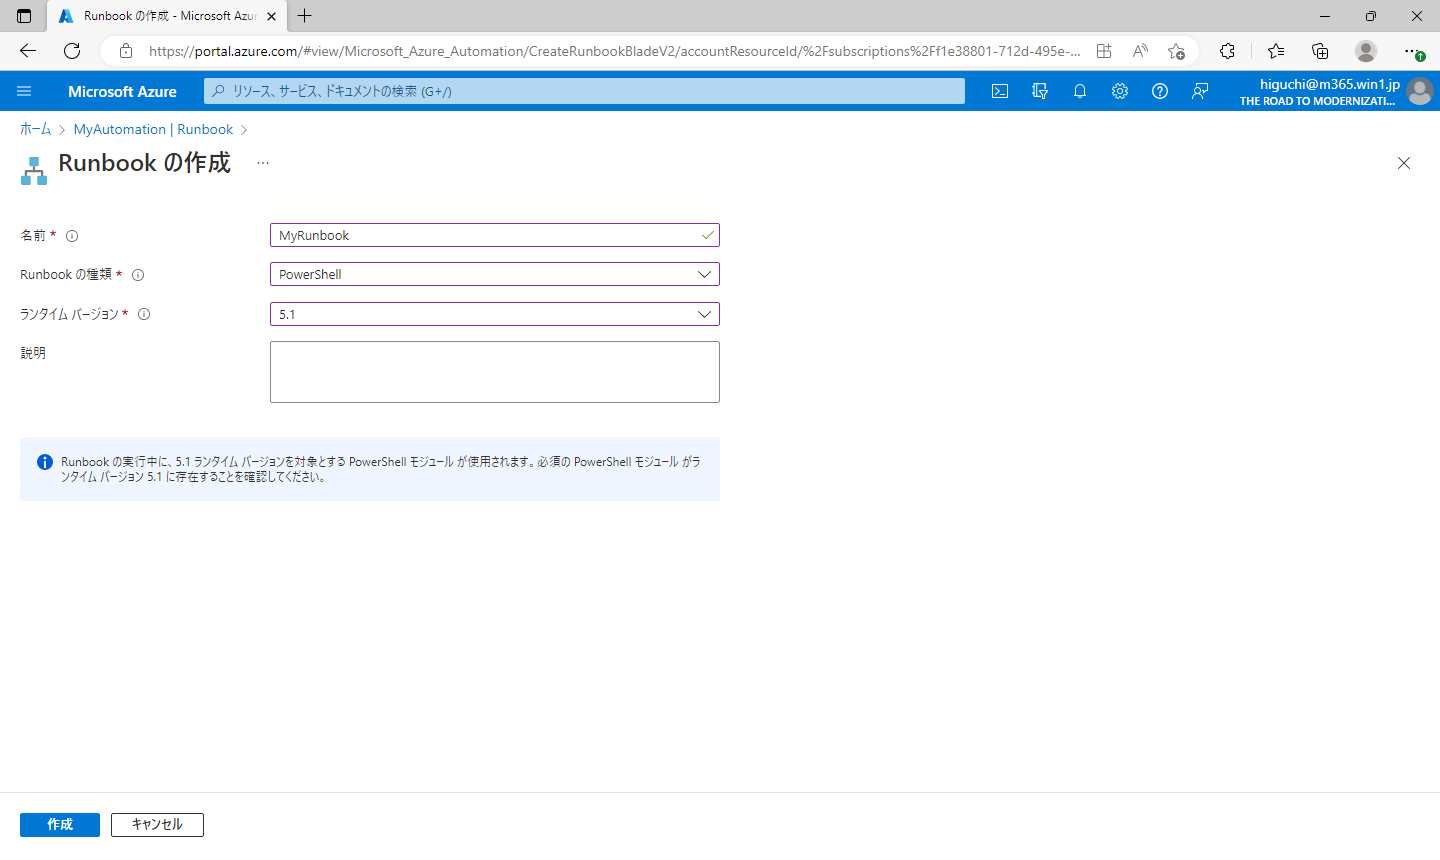Open a new browser tab
Viewport: 1440px width, 860px height.
pos(305,16)
